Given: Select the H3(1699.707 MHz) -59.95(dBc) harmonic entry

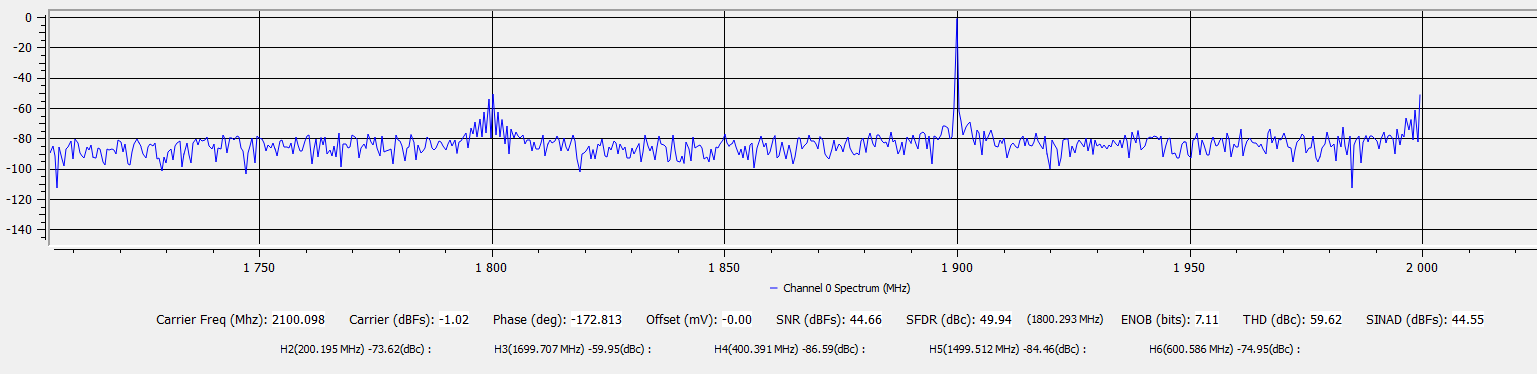Looking at the screenshot, I should pos(573,350).
